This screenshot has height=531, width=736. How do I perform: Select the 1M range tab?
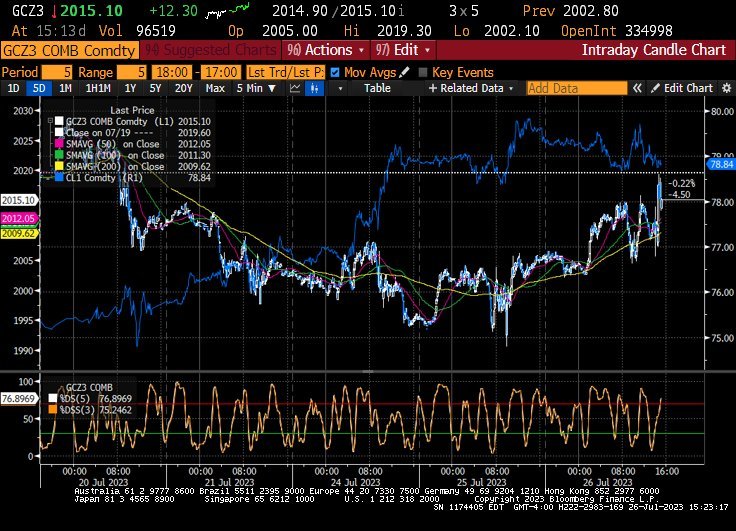tap(65, 88)
